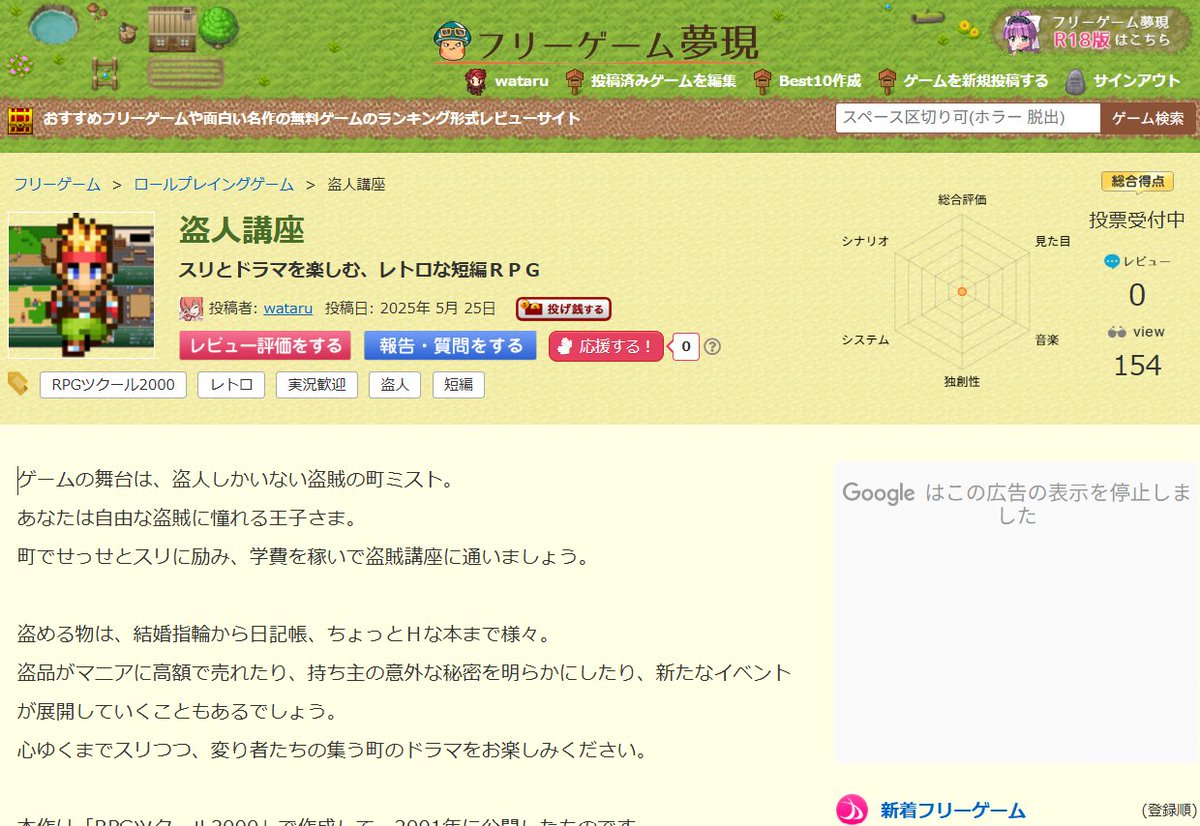
Task: Click the 投げ銭する tip button
Action: [x=563, y=309]
